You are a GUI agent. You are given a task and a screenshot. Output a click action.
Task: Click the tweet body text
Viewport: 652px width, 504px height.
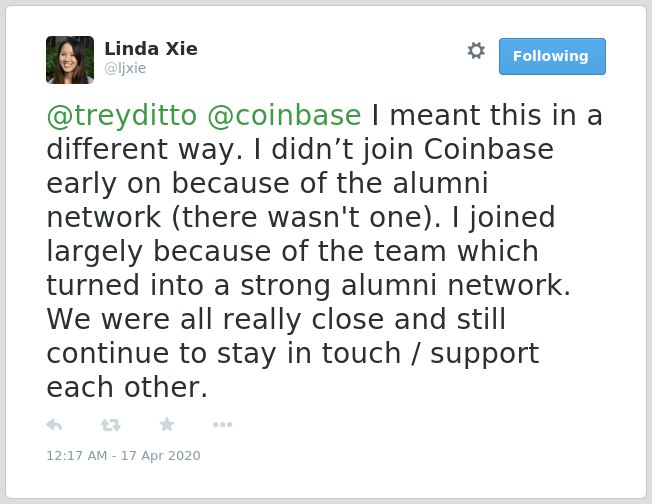point(324,251)
